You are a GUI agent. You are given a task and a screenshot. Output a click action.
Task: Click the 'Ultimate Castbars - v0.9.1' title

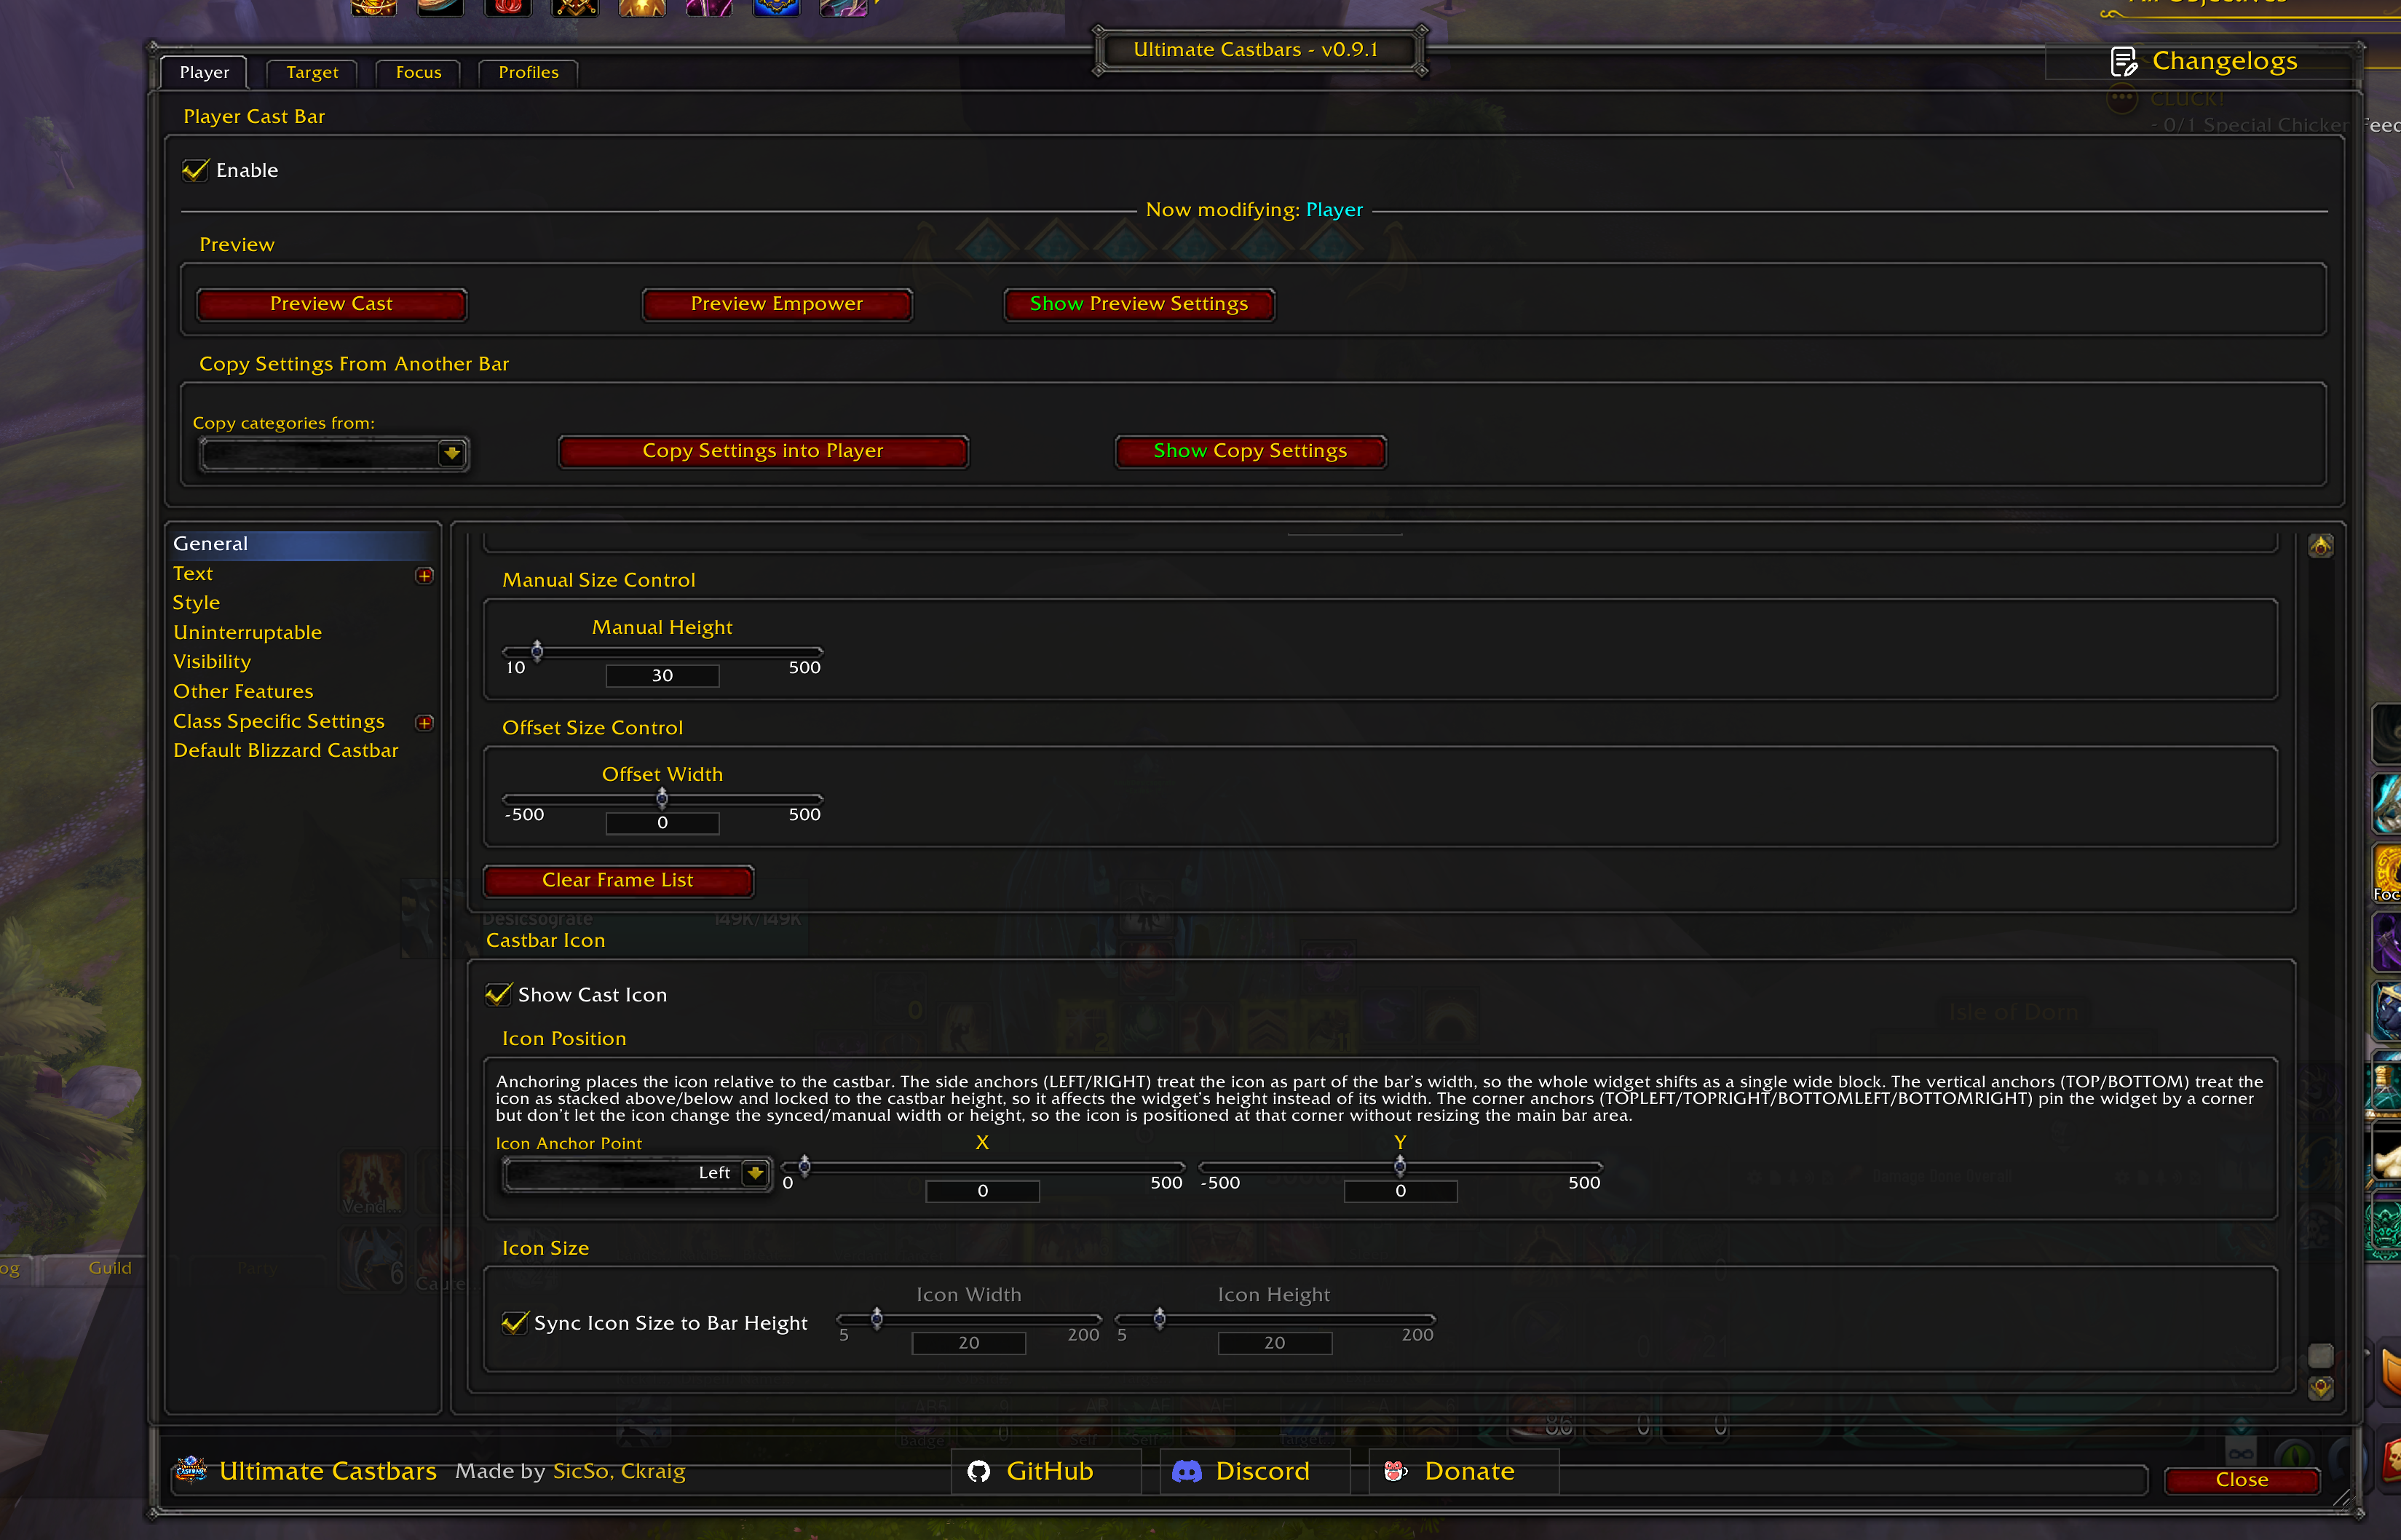tap(1256, 50)
